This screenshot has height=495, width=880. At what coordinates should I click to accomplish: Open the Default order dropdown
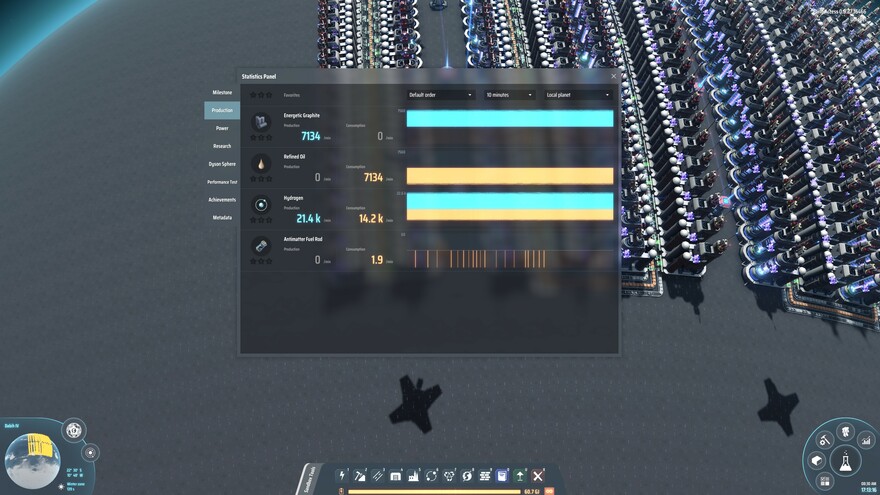[441, 95]
